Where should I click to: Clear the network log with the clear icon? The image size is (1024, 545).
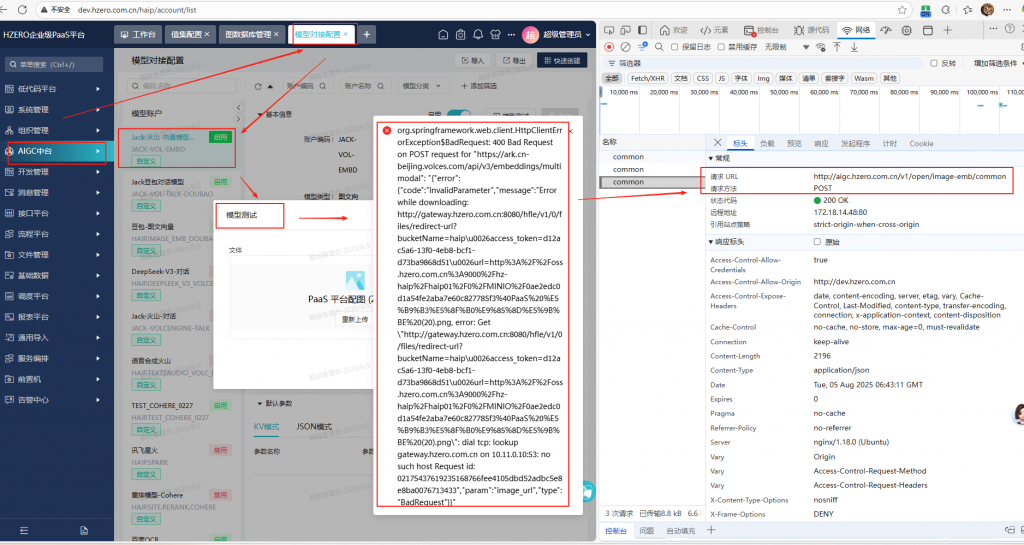626,46
